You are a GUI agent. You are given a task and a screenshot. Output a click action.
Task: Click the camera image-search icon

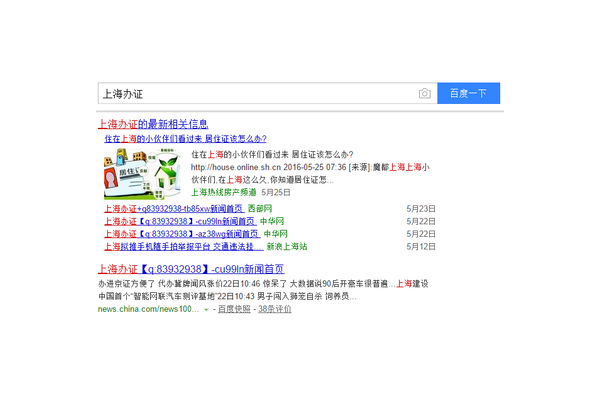point(424,94)
